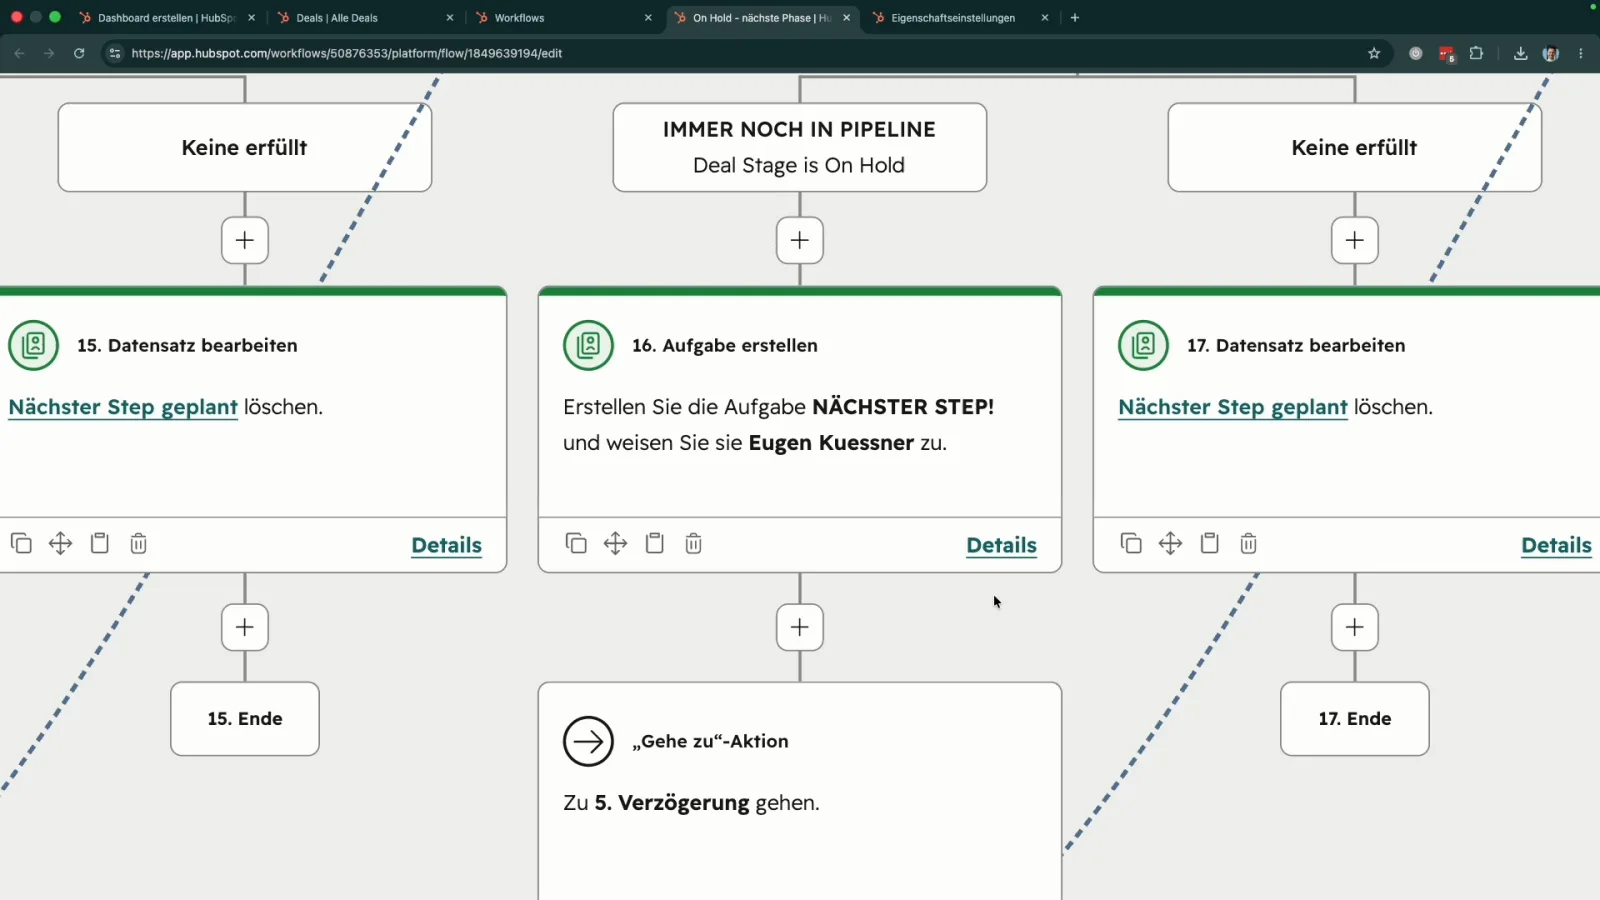The height and width of the screenshot is (900, 1600).
Task: Switch to Workflows browser tab
Action: (563, 18)
